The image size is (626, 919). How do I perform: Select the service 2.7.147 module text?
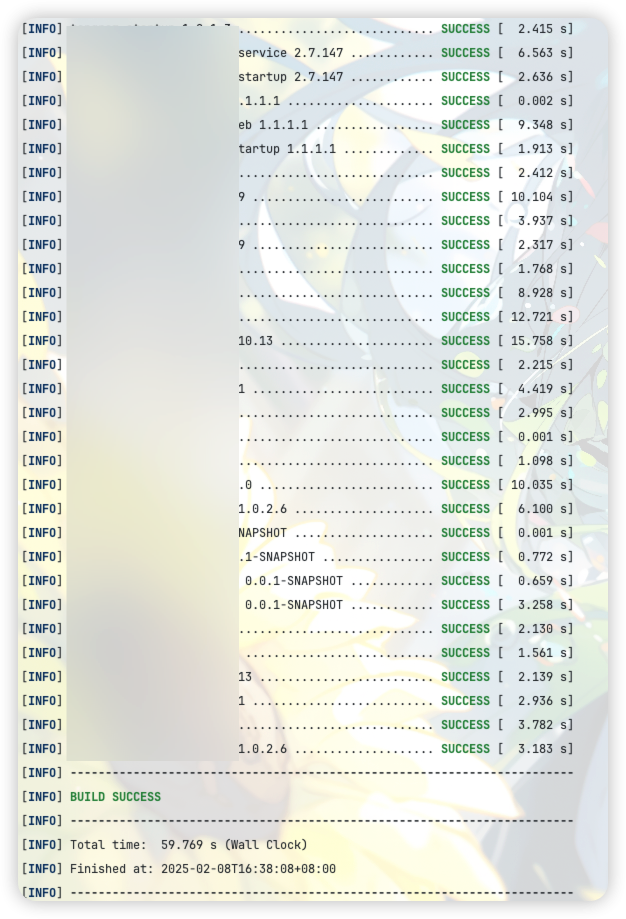coord(291,53)
